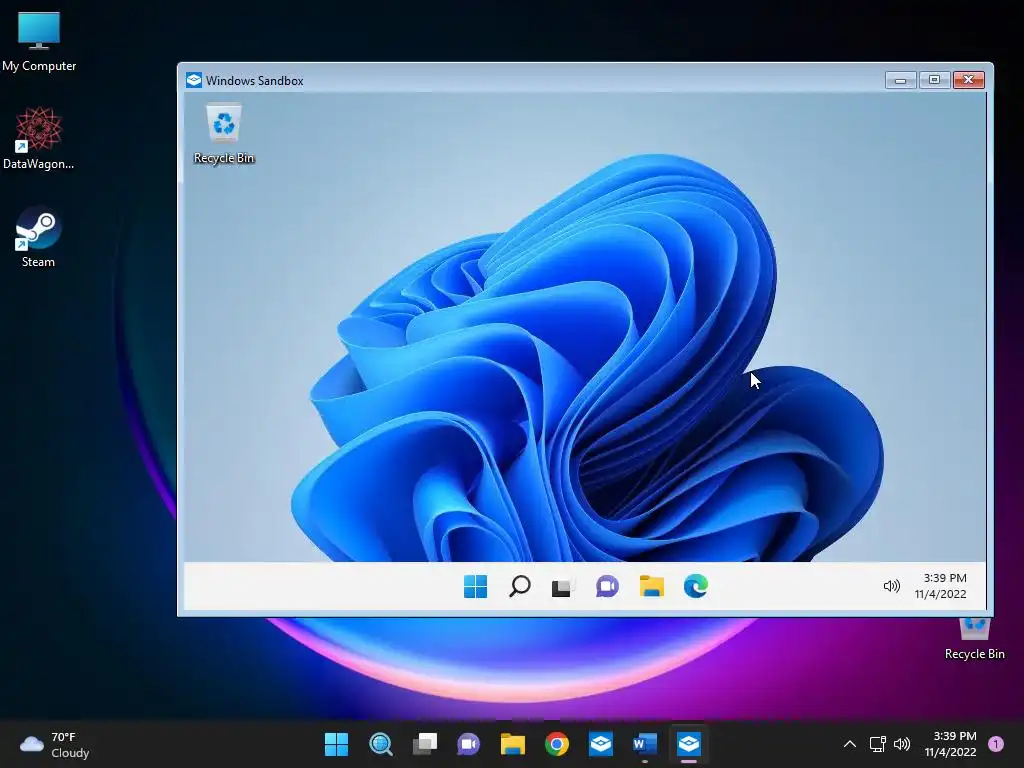Close the Windows Sandbox window
The image size is (1024, 768).
pyautogui.click(x=969, y=80)
